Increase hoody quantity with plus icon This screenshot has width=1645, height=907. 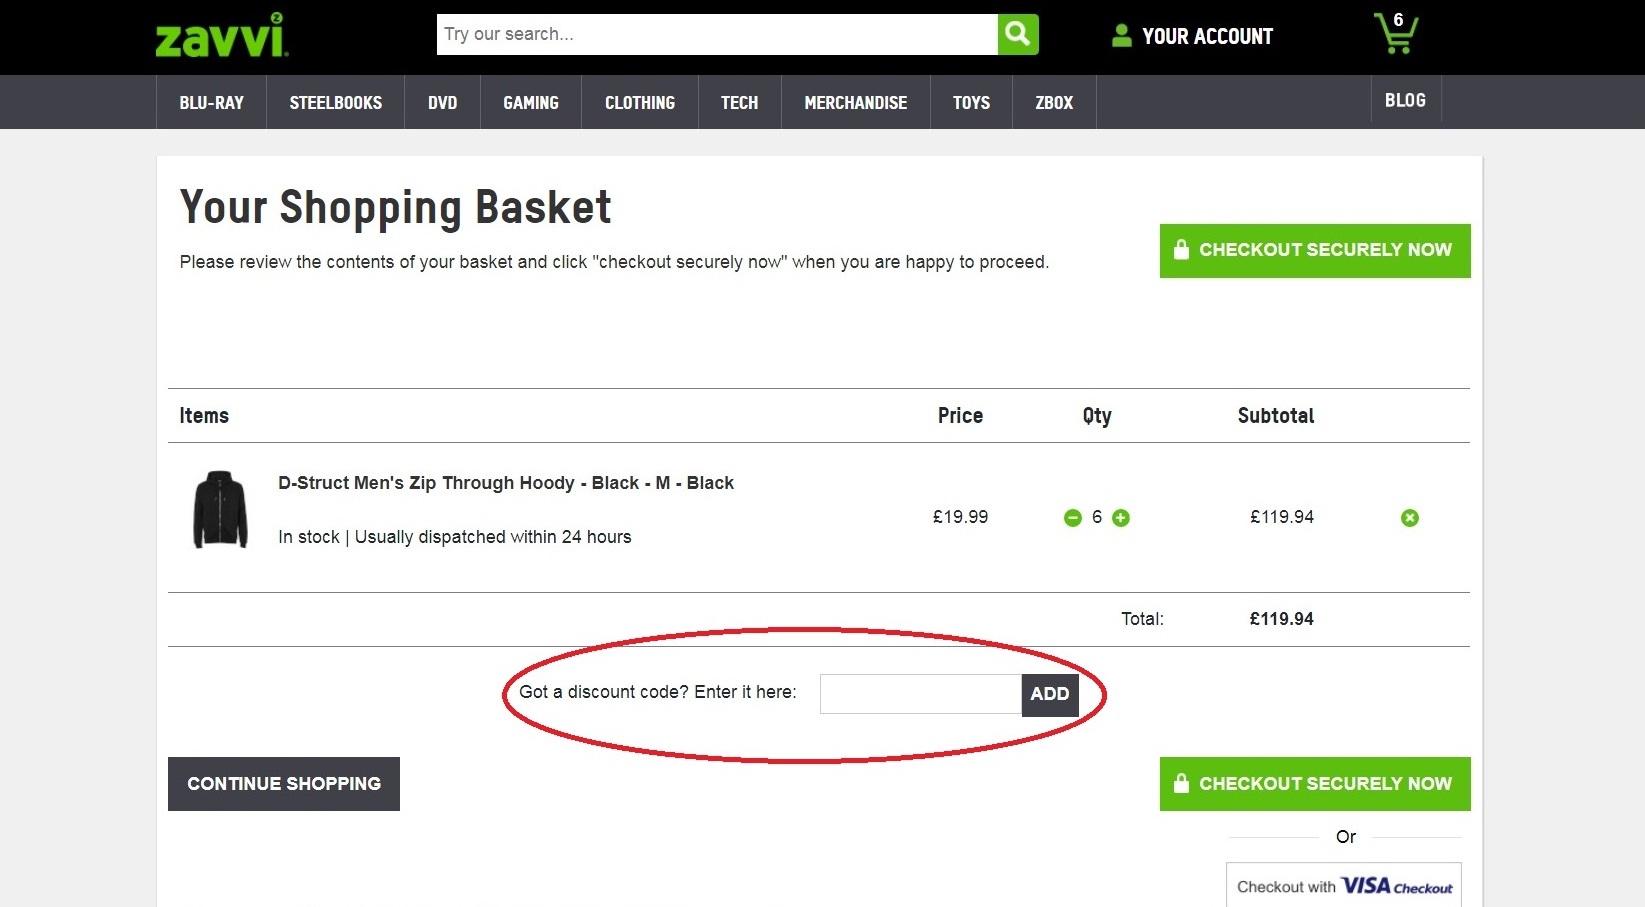(x=1121, y=518)
